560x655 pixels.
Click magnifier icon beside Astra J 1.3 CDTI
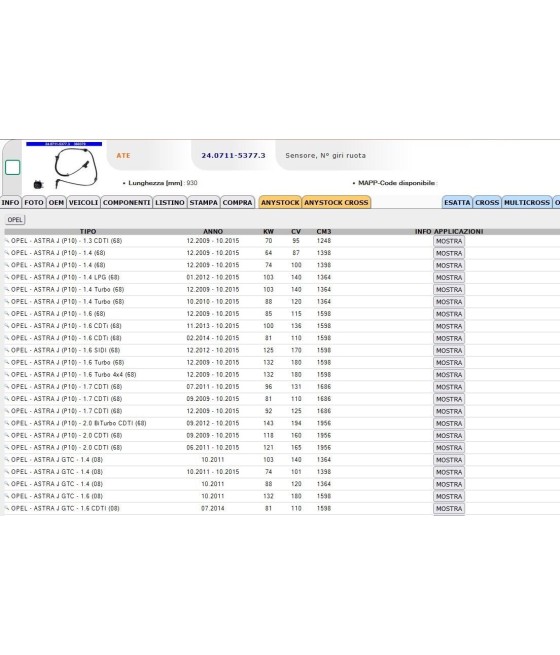point(7,241)
